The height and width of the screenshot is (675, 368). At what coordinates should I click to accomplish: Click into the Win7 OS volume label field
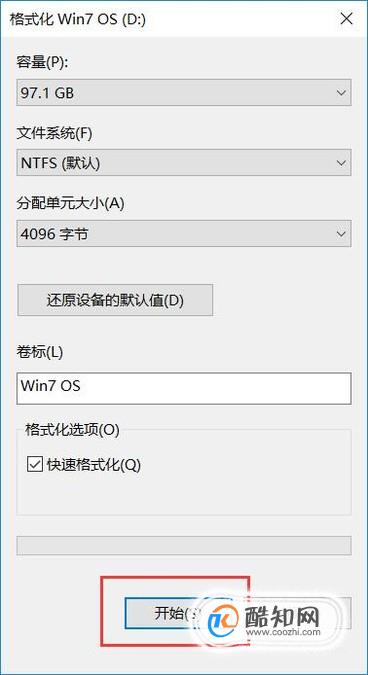click(x=184, y=389)
